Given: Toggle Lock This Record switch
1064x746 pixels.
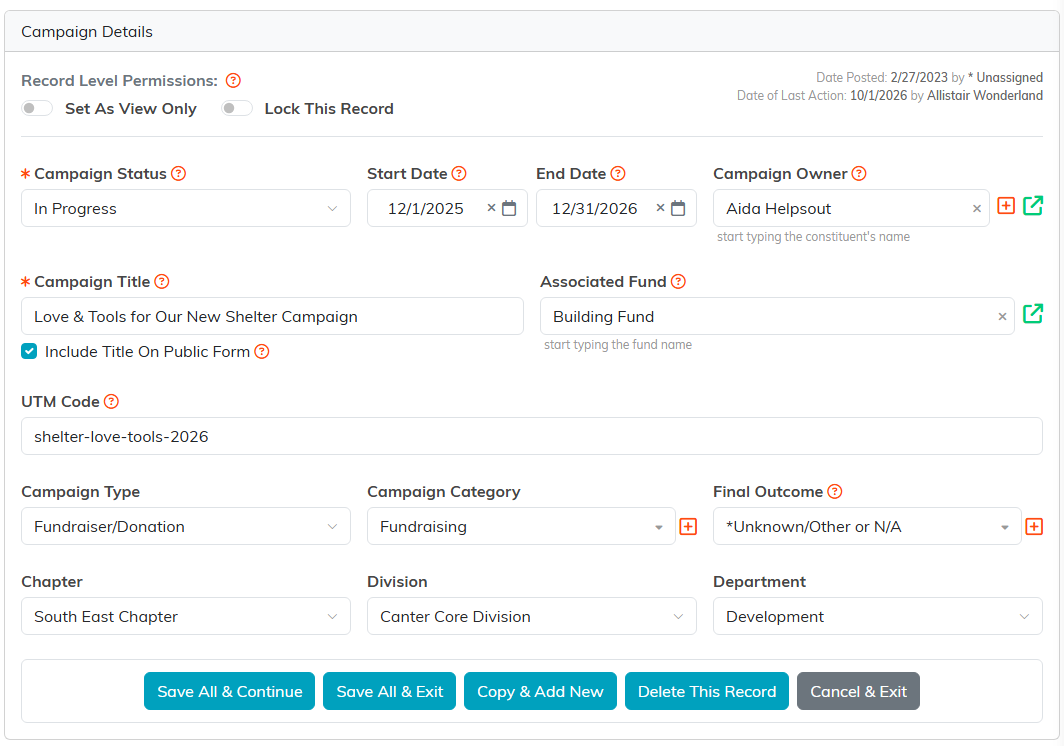Looking at the screenshot, I should tap(237, 109).
